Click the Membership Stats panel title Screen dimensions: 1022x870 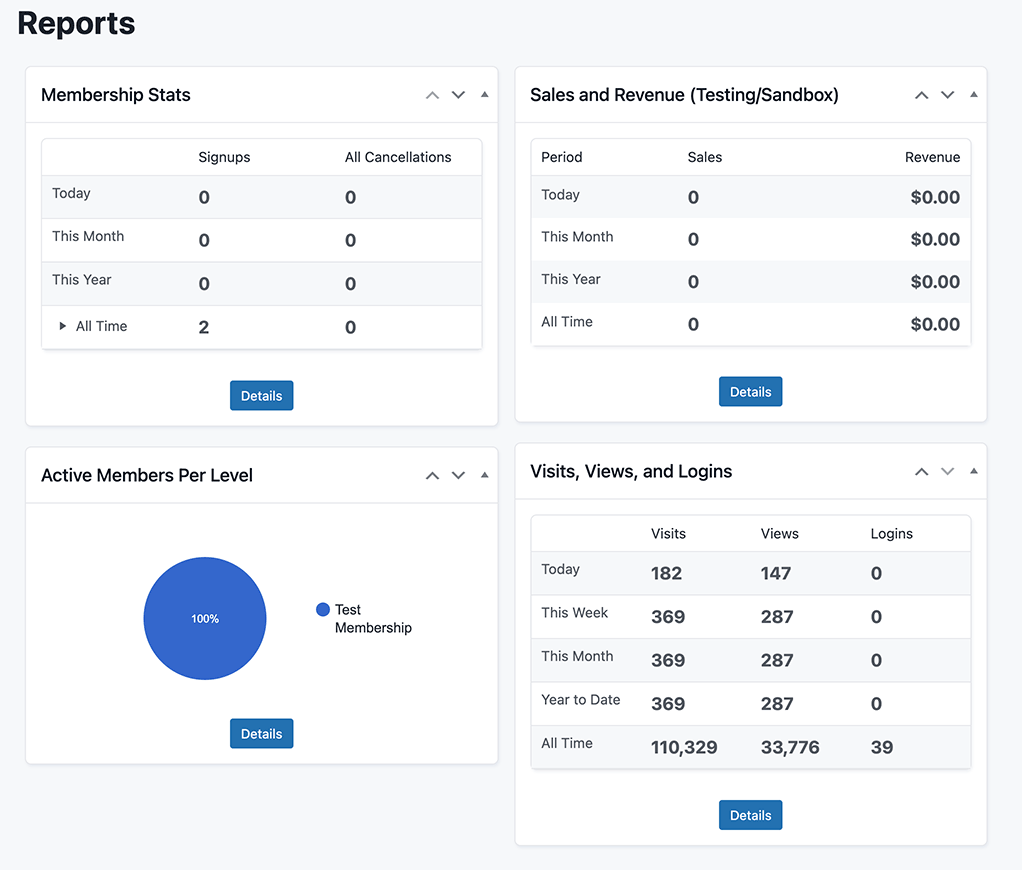click(116, 95)
